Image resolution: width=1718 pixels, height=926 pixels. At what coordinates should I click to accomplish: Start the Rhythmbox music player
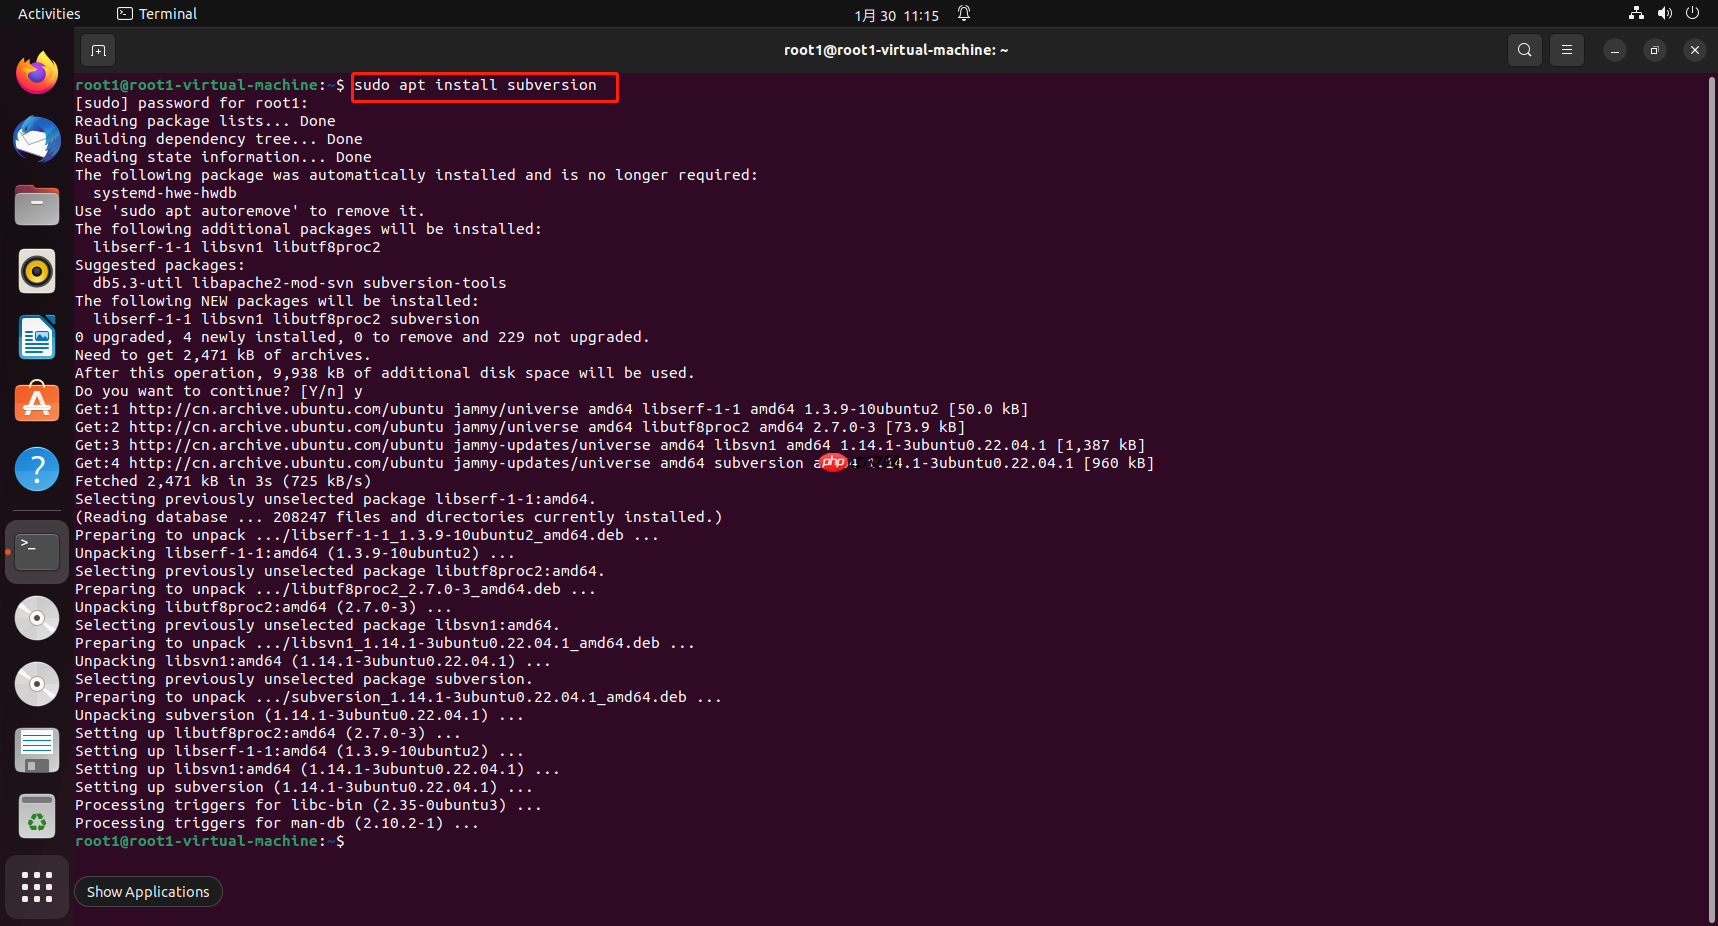pos(36,271)
